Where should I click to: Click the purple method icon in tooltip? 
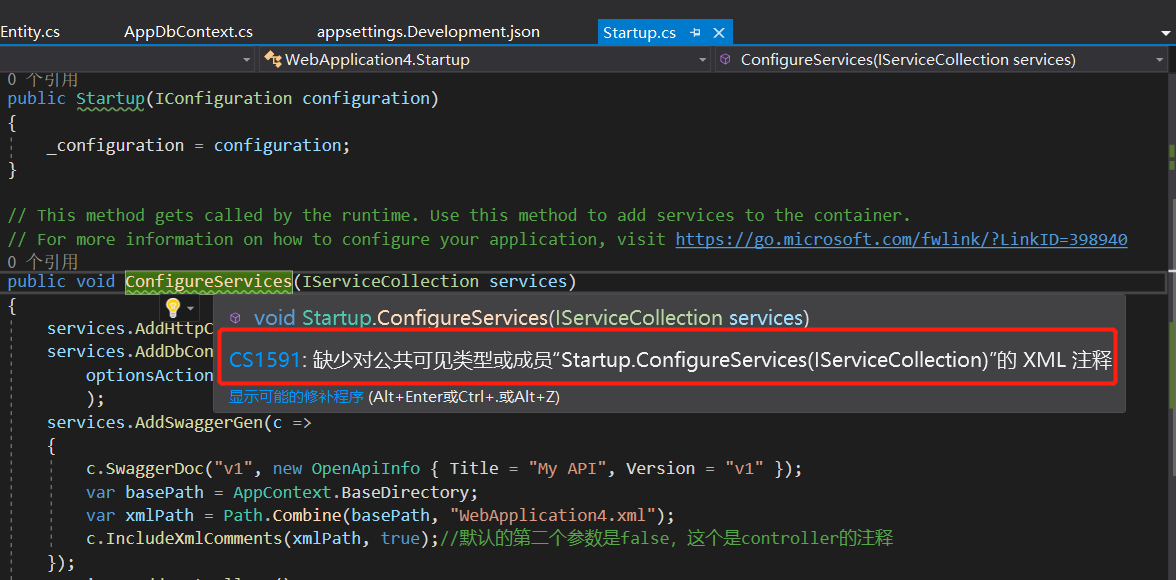(235, 318)
